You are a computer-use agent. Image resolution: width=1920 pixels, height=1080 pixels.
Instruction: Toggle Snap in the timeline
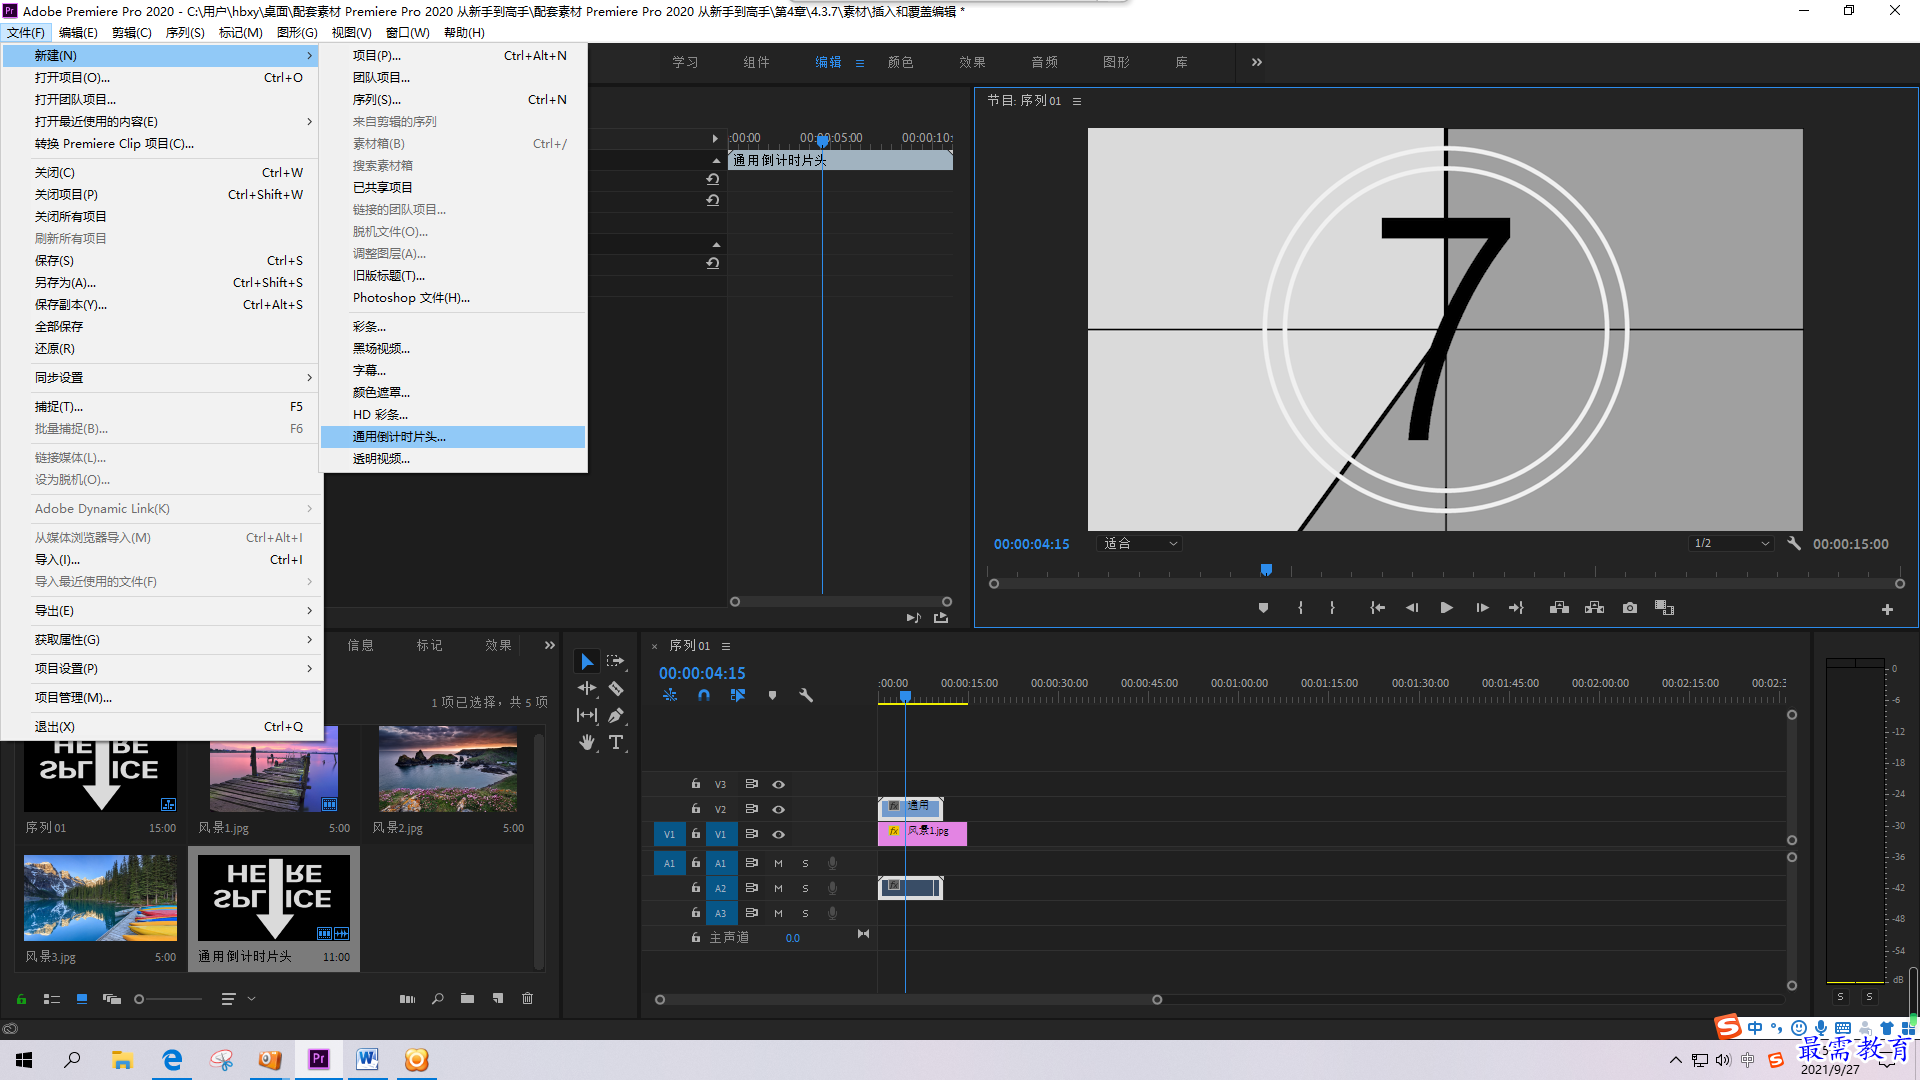[704, 695]
